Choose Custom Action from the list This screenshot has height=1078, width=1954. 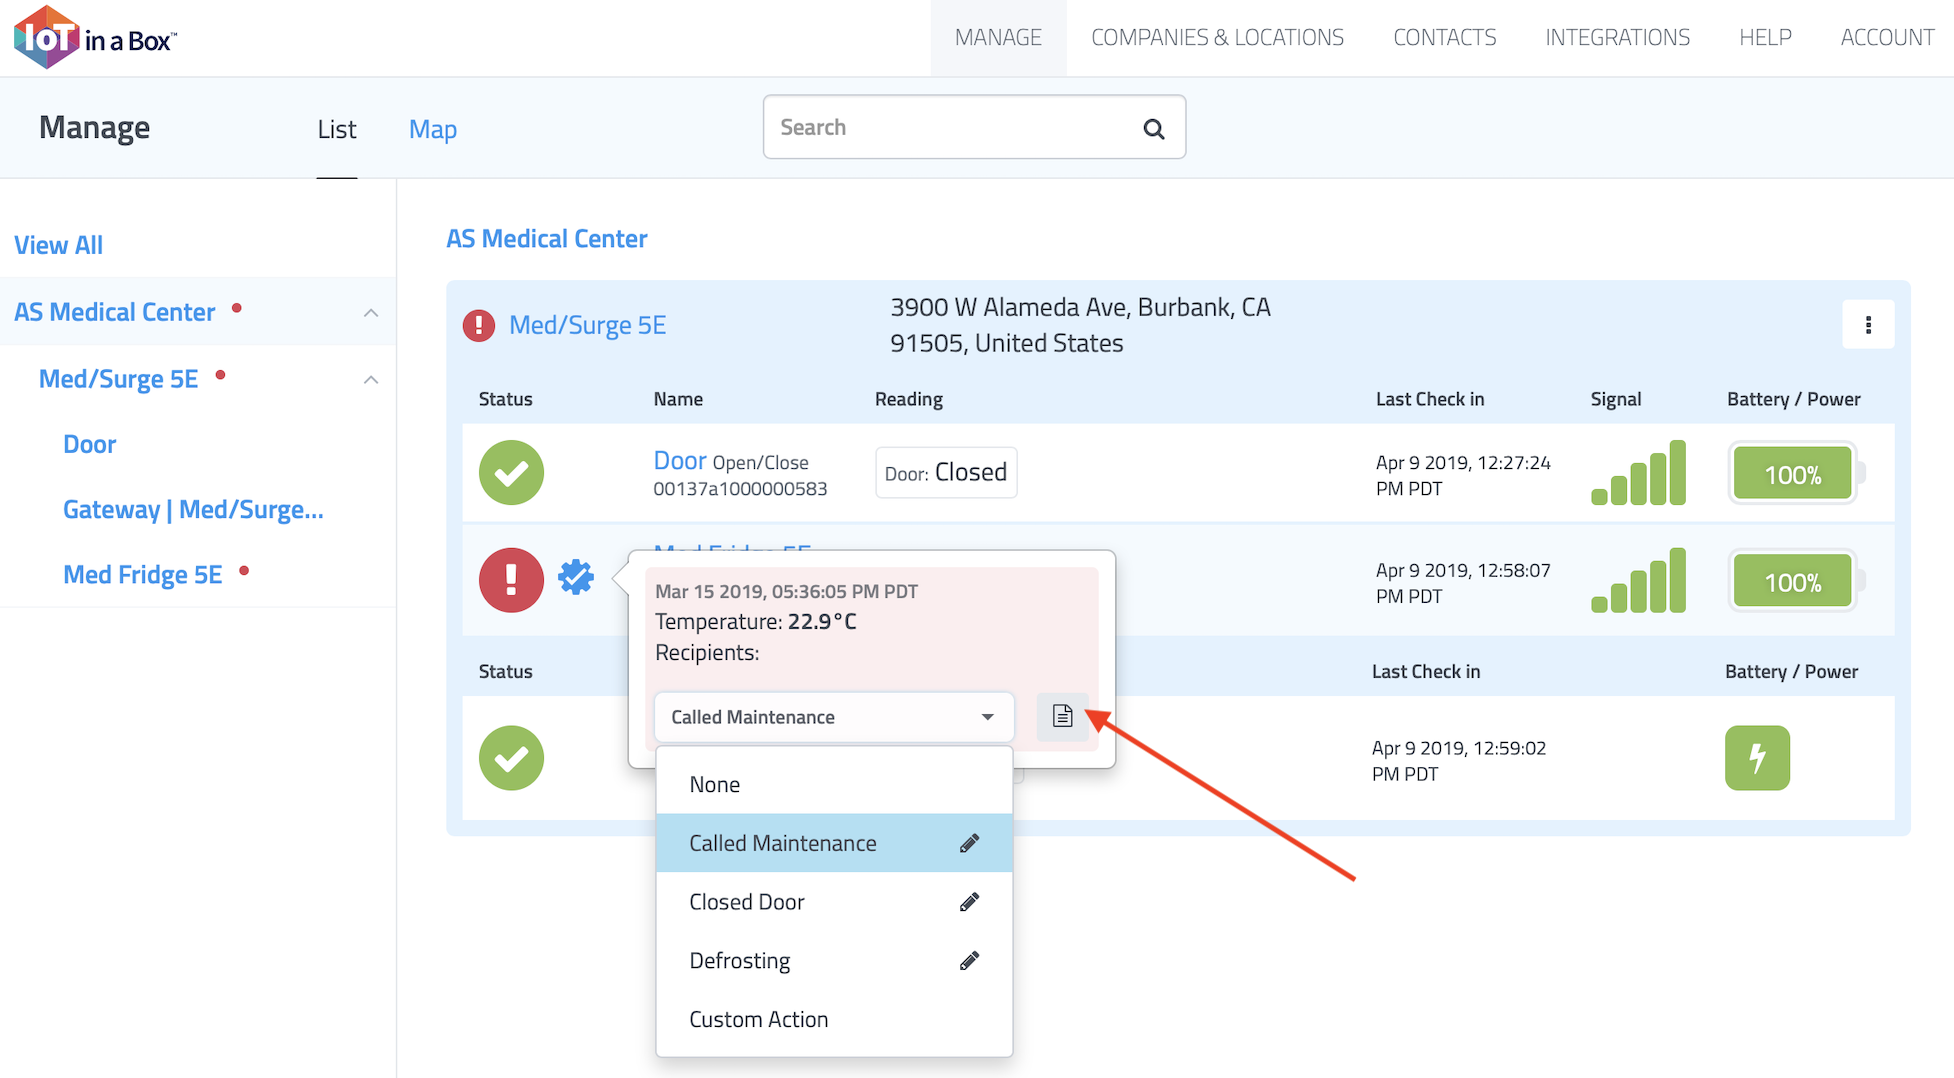758,1019
